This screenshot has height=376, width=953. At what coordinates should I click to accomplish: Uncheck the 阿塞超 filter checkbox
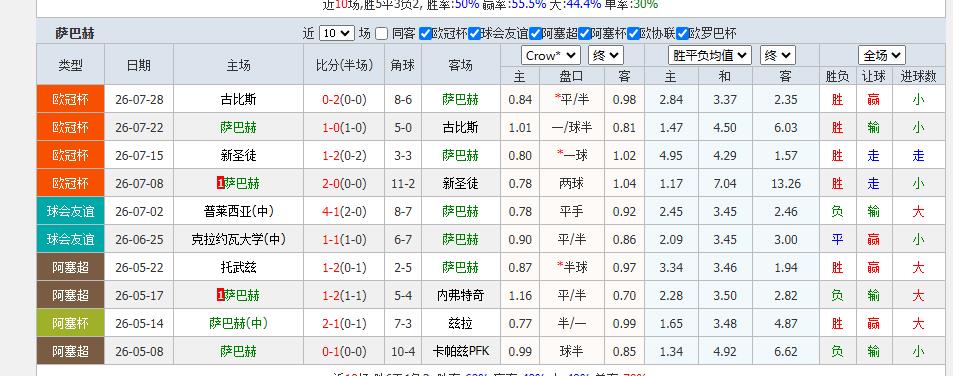coord(535,34)
